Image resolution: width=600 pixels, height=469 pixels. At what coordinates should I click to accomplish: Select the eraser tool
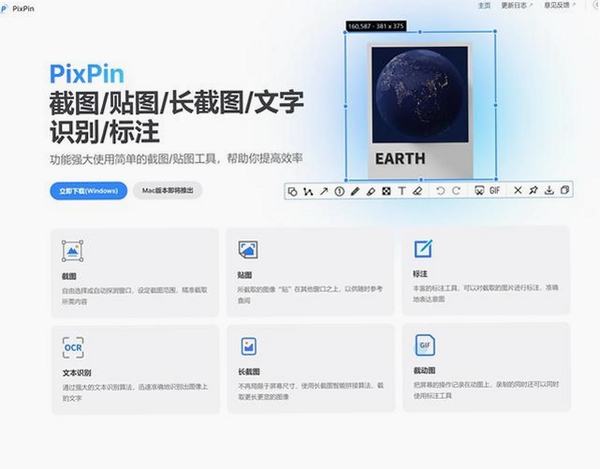(417, 191)
